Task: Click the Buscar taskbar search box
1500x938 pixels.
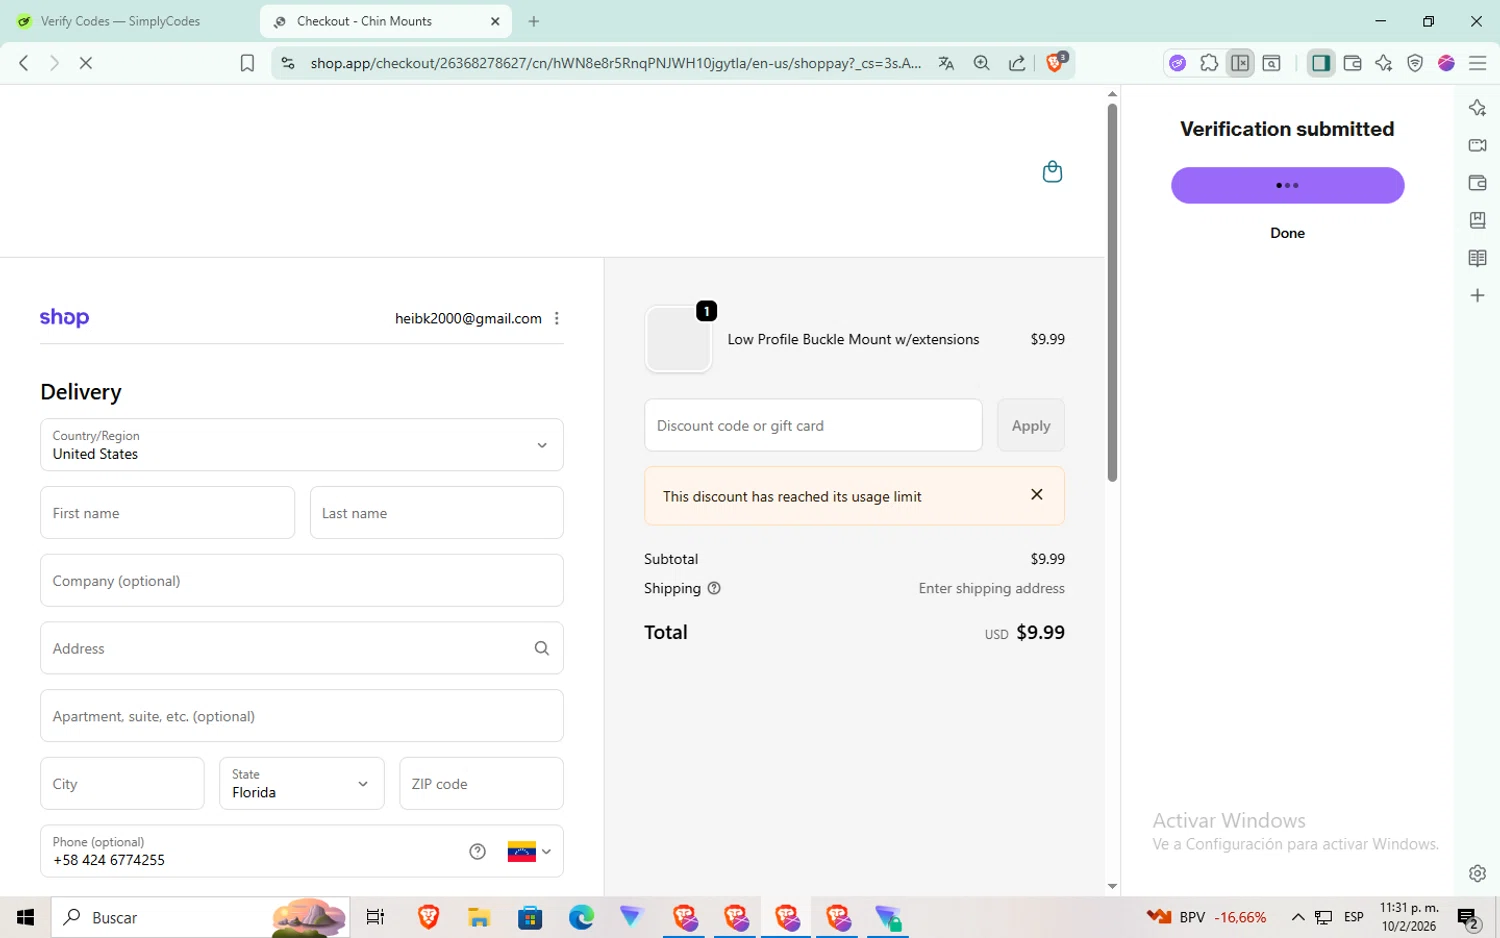Action: [200, 917]
